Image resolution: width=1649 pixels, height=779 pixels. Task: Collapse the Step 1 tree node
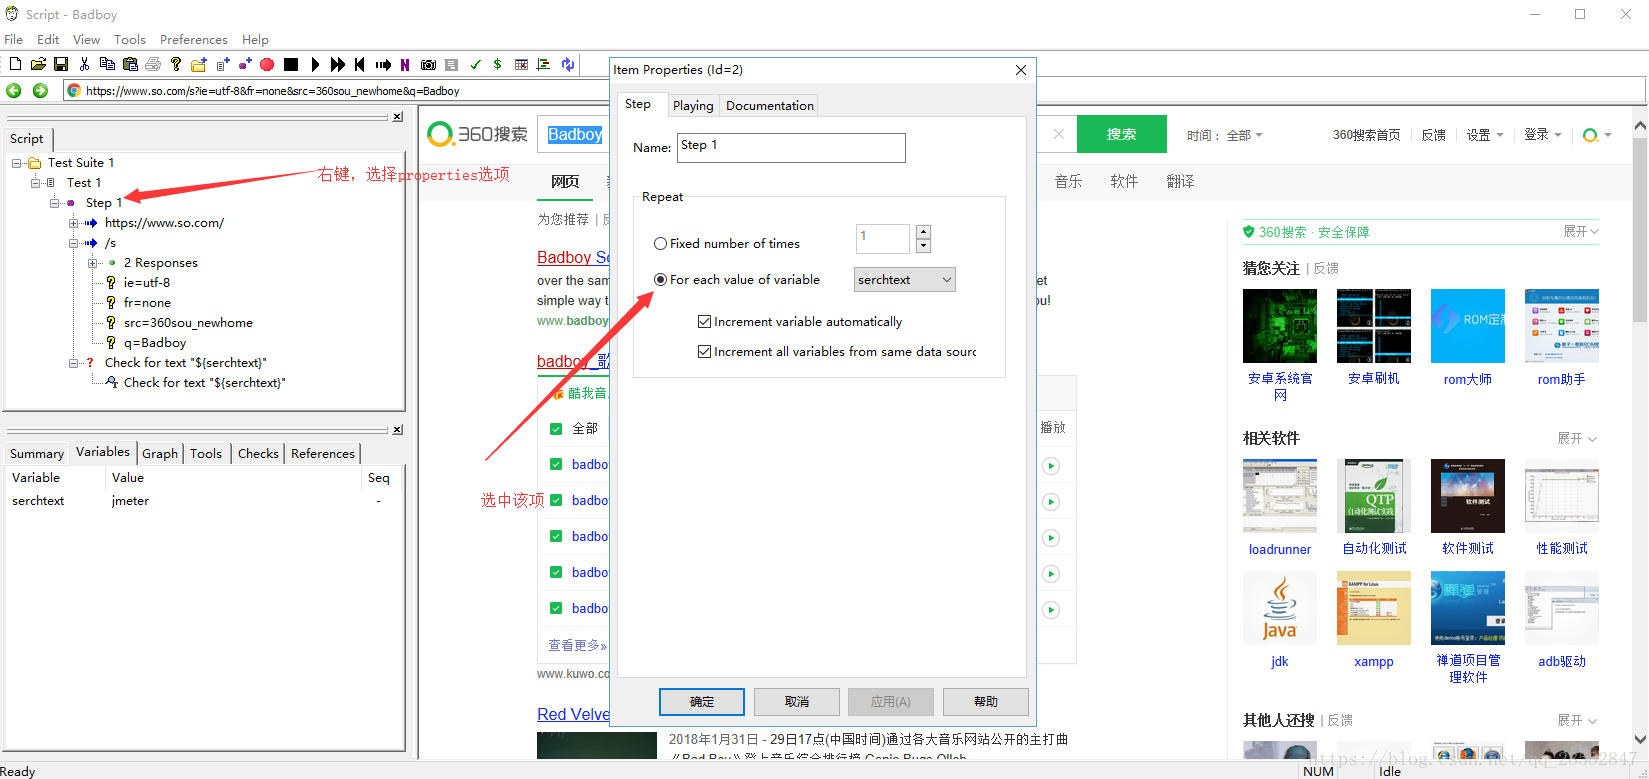55,203
